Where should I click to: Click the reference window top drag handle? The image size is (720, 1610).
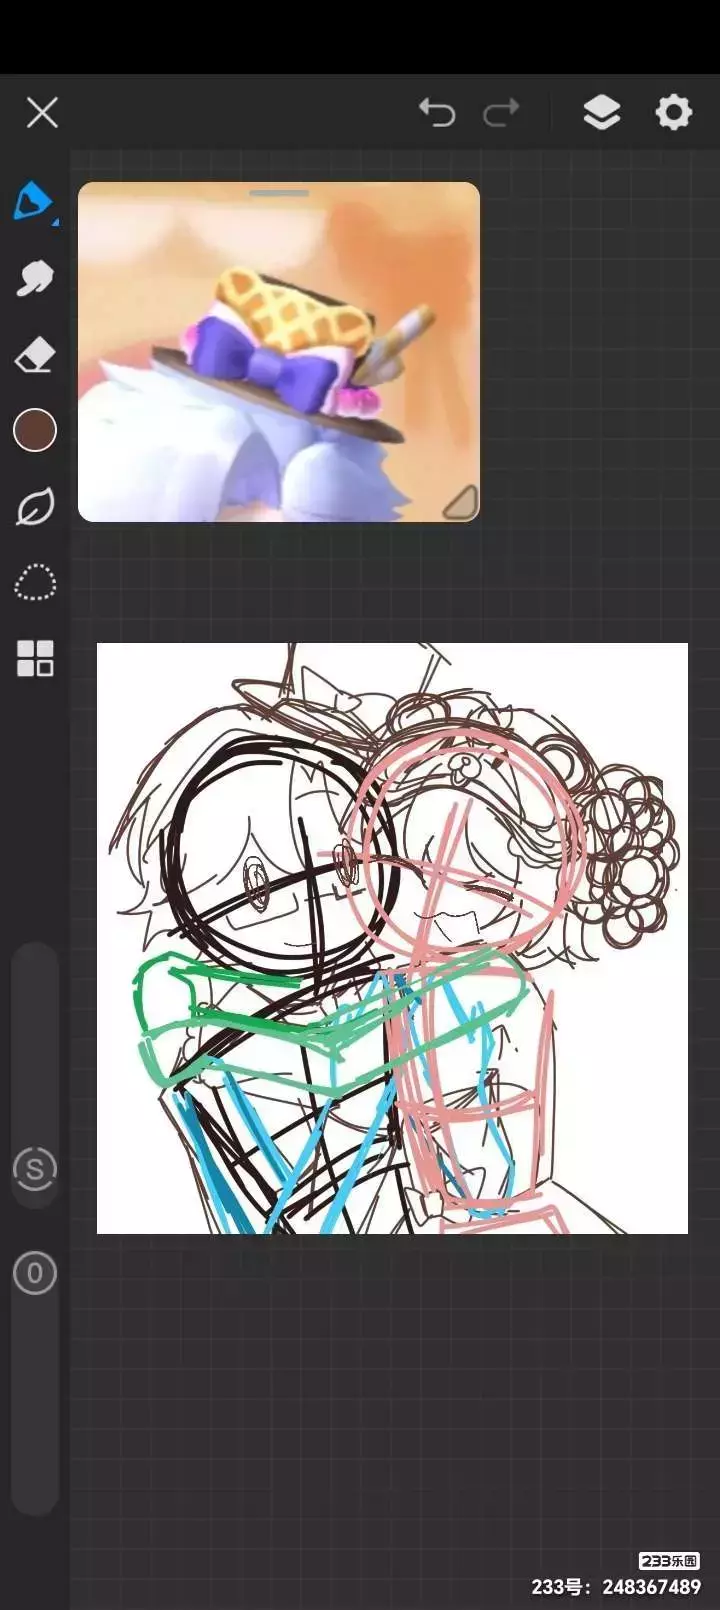(x=279, y=193)
